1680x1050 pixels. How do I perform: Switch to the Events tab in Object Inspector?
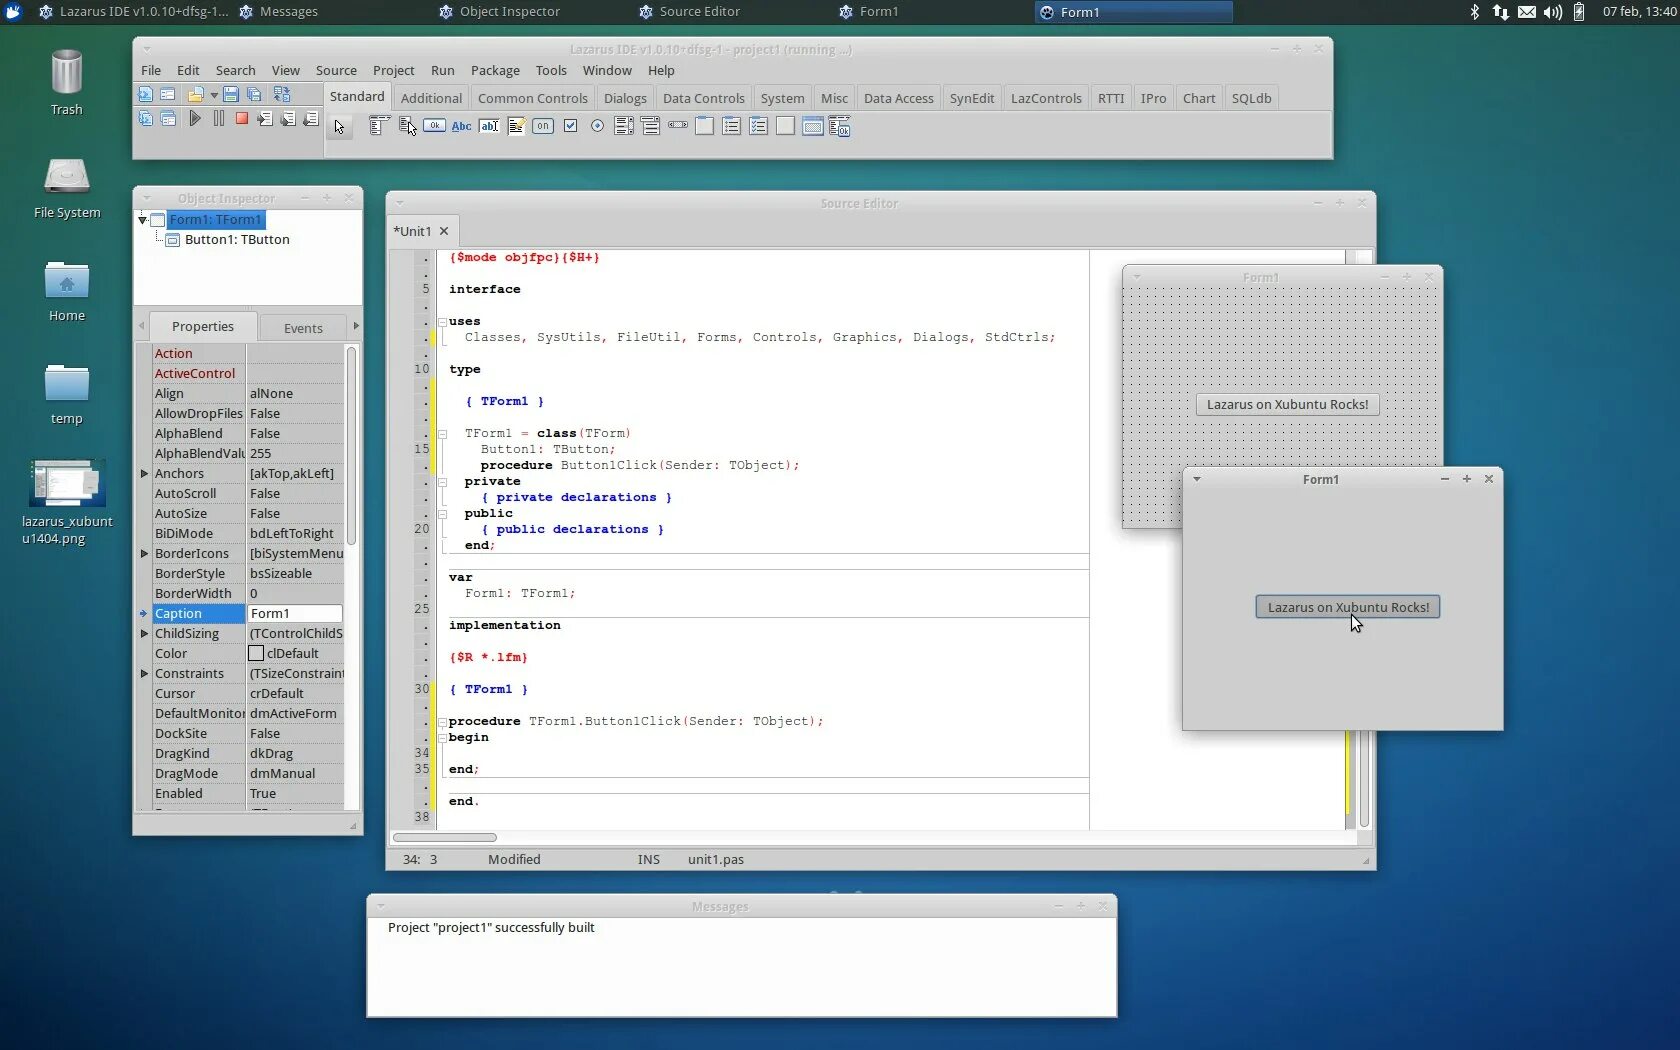pos(303,328)
